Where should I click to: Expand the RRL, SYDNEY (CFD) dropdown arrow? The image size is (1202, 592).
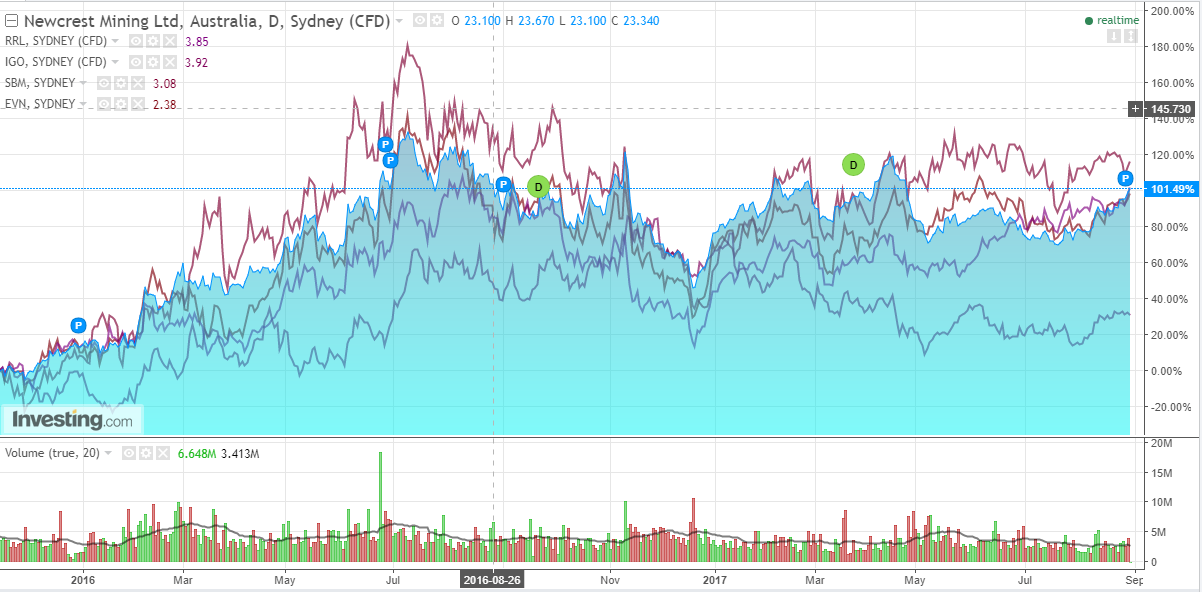click(x=115, y=41)
